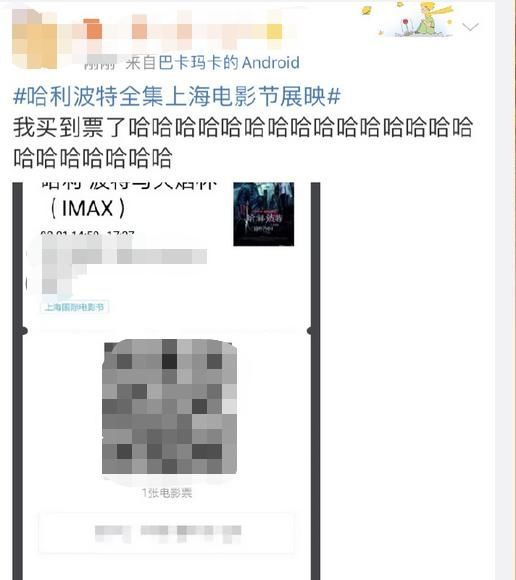Image resolution: width=516 pixels, height=580 pixels.
Task: Open hashtag #哈利波特全集上海电影节展映#
Action: pyautogui.click(x=176, y=96)
